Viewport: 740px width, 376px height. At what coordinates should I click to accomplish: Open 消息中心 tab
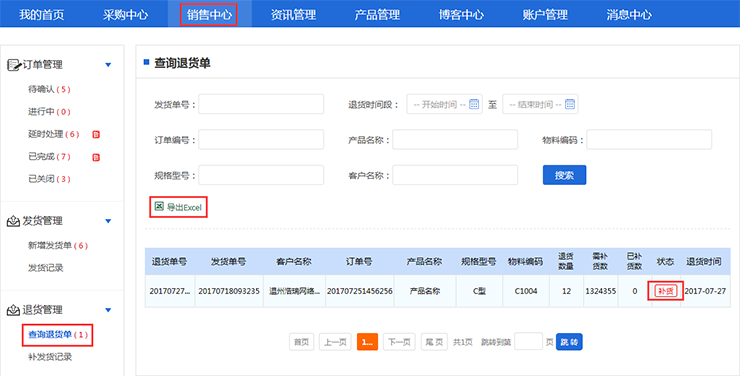(629, 14)
